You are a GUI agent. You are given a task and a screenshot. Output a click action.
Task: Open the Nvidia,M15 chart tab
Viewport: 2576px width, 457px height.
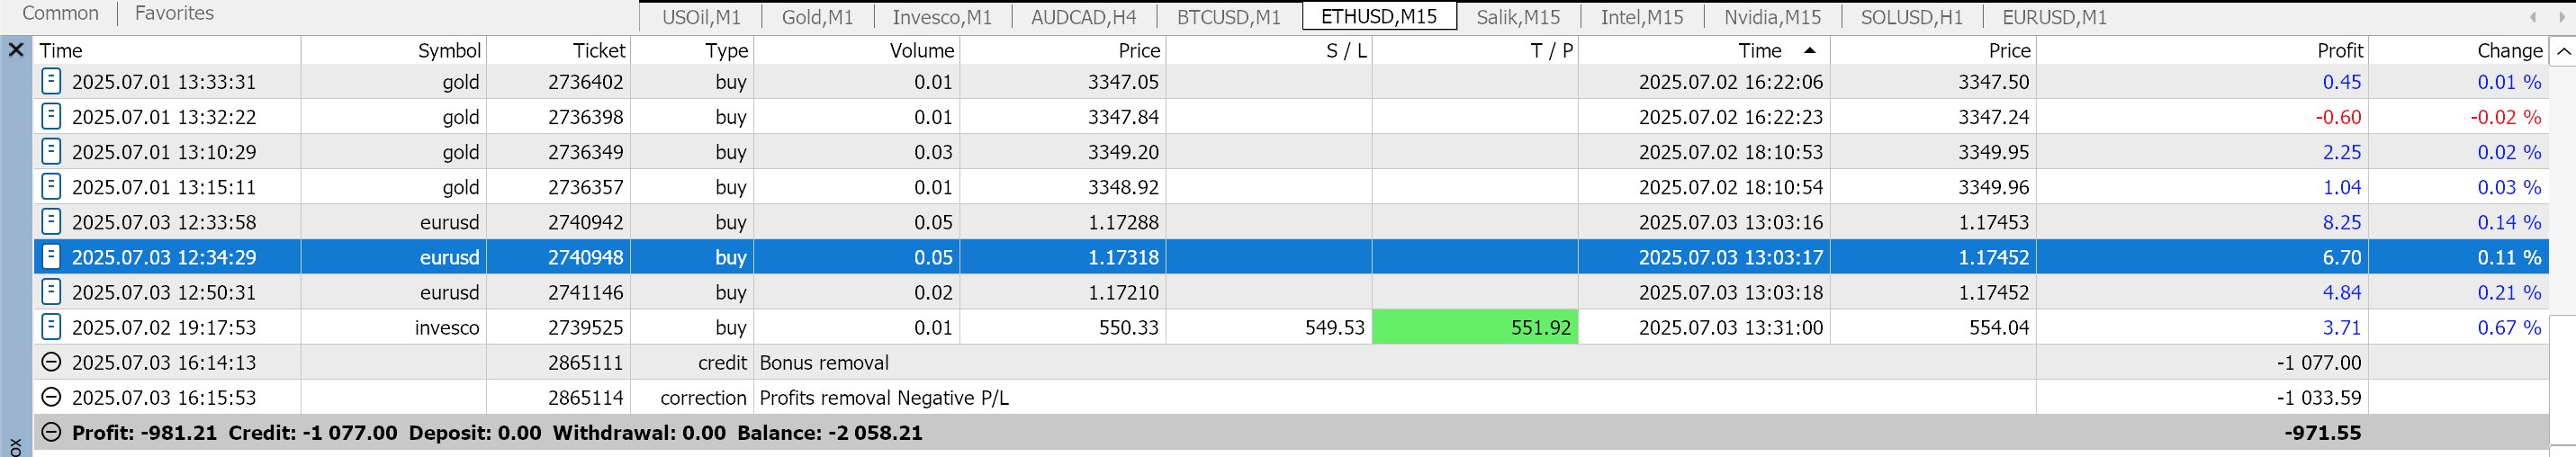1771,17
